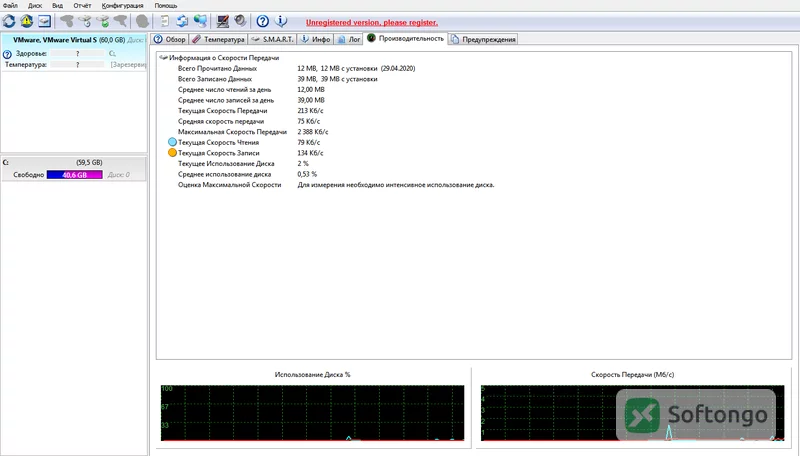Select the Максимальная Скорость Передачи row
Screen dimensions: 800x456
coord(253,132)
